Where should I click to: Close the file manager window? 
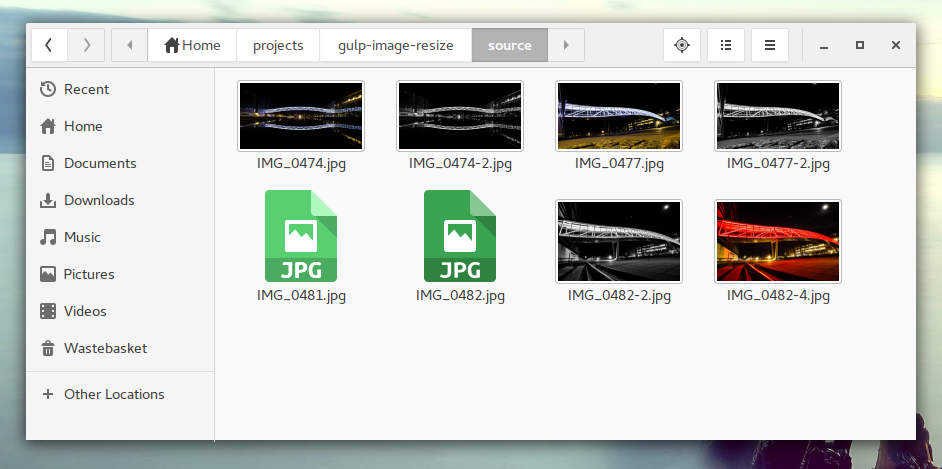(896, 45)
